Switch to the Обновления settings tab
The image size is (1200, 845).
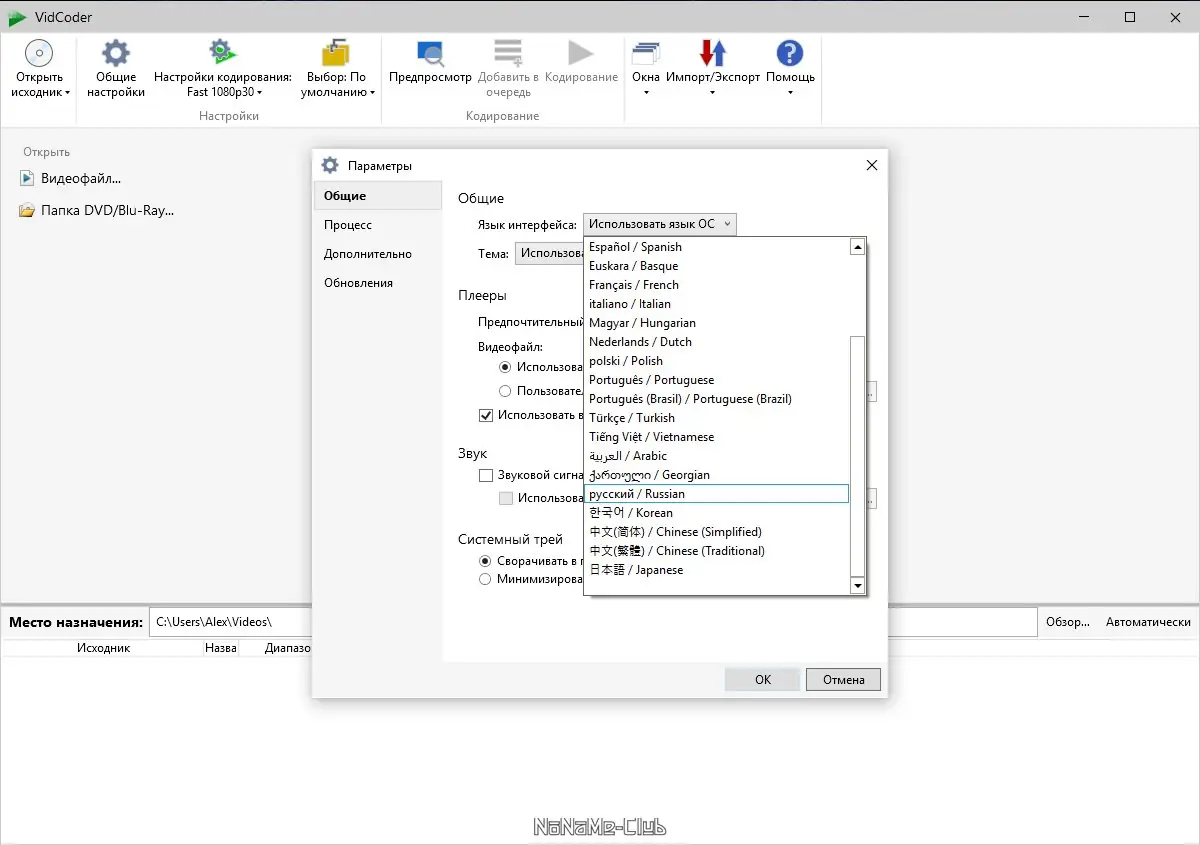377,283
